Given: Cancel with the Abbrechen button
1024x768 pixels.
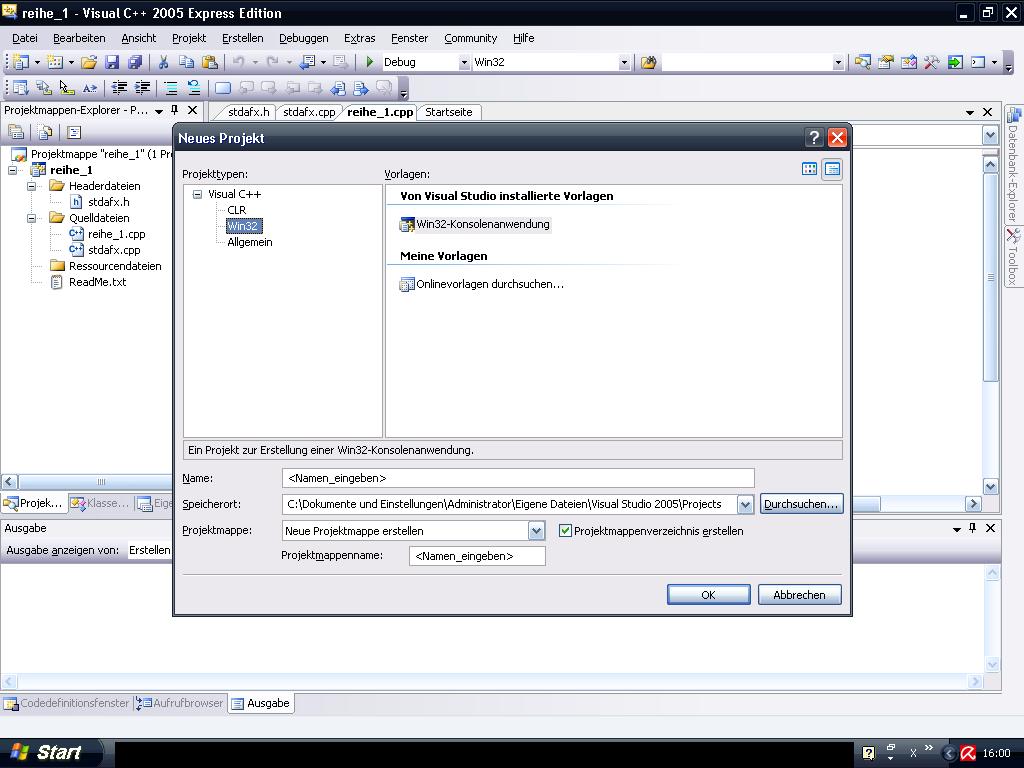Looking at the screenshot, I should [799, 595].
